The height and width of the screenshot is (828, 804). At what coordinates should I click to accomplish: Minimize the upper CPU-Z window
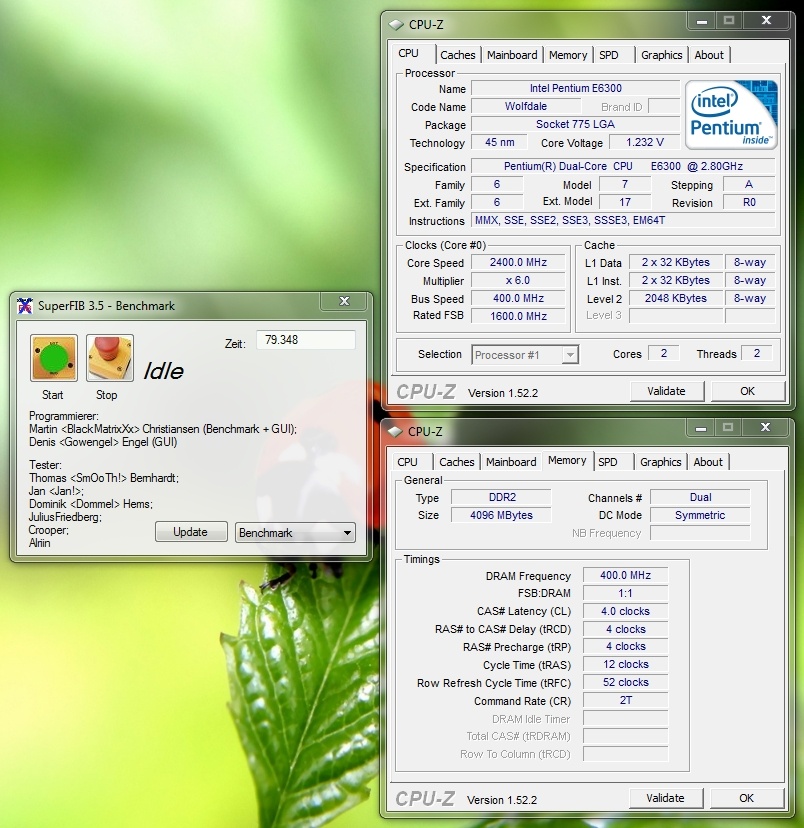[x=702, y=21]
